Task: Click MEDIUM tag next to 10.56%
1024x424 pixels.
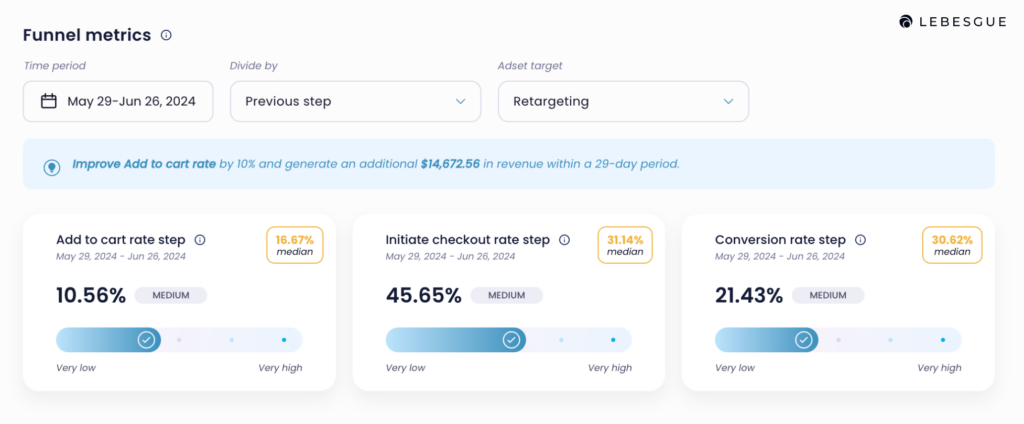Action: (x=170, y=295)
